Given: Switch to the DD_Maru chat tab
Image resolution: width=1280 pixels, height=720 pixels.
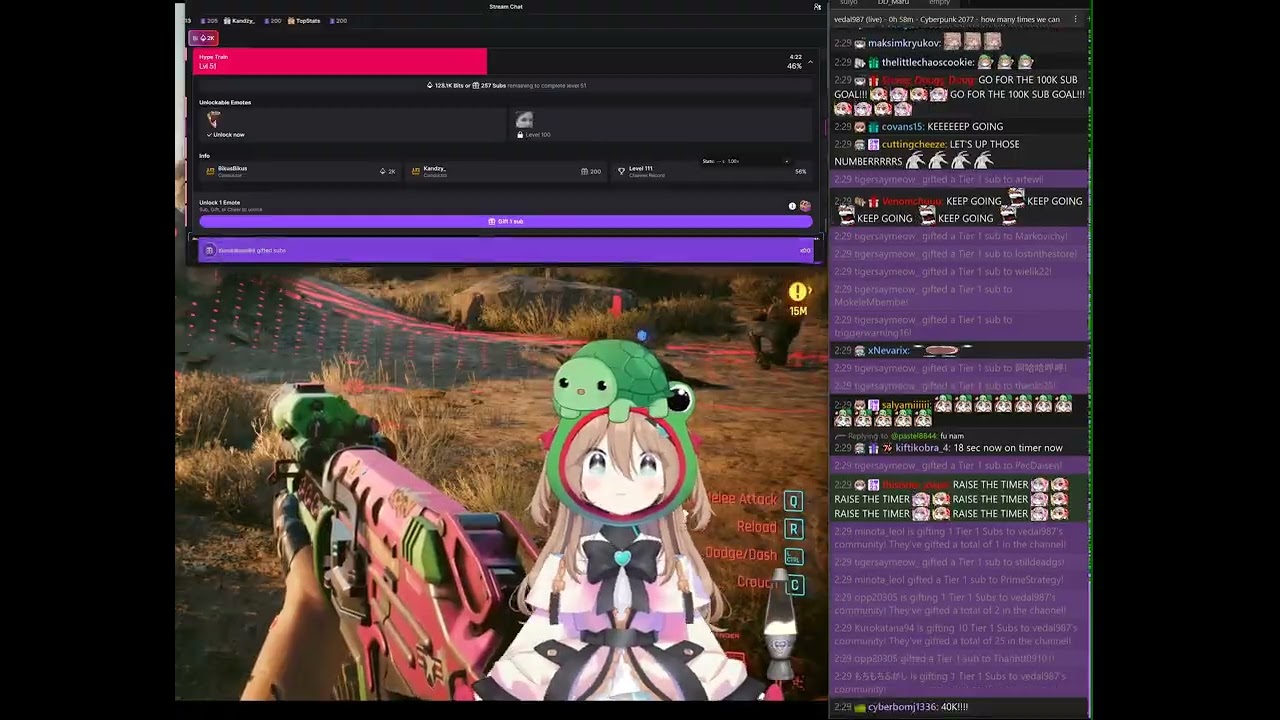Looking at the screenshot, I should (893, 3).
